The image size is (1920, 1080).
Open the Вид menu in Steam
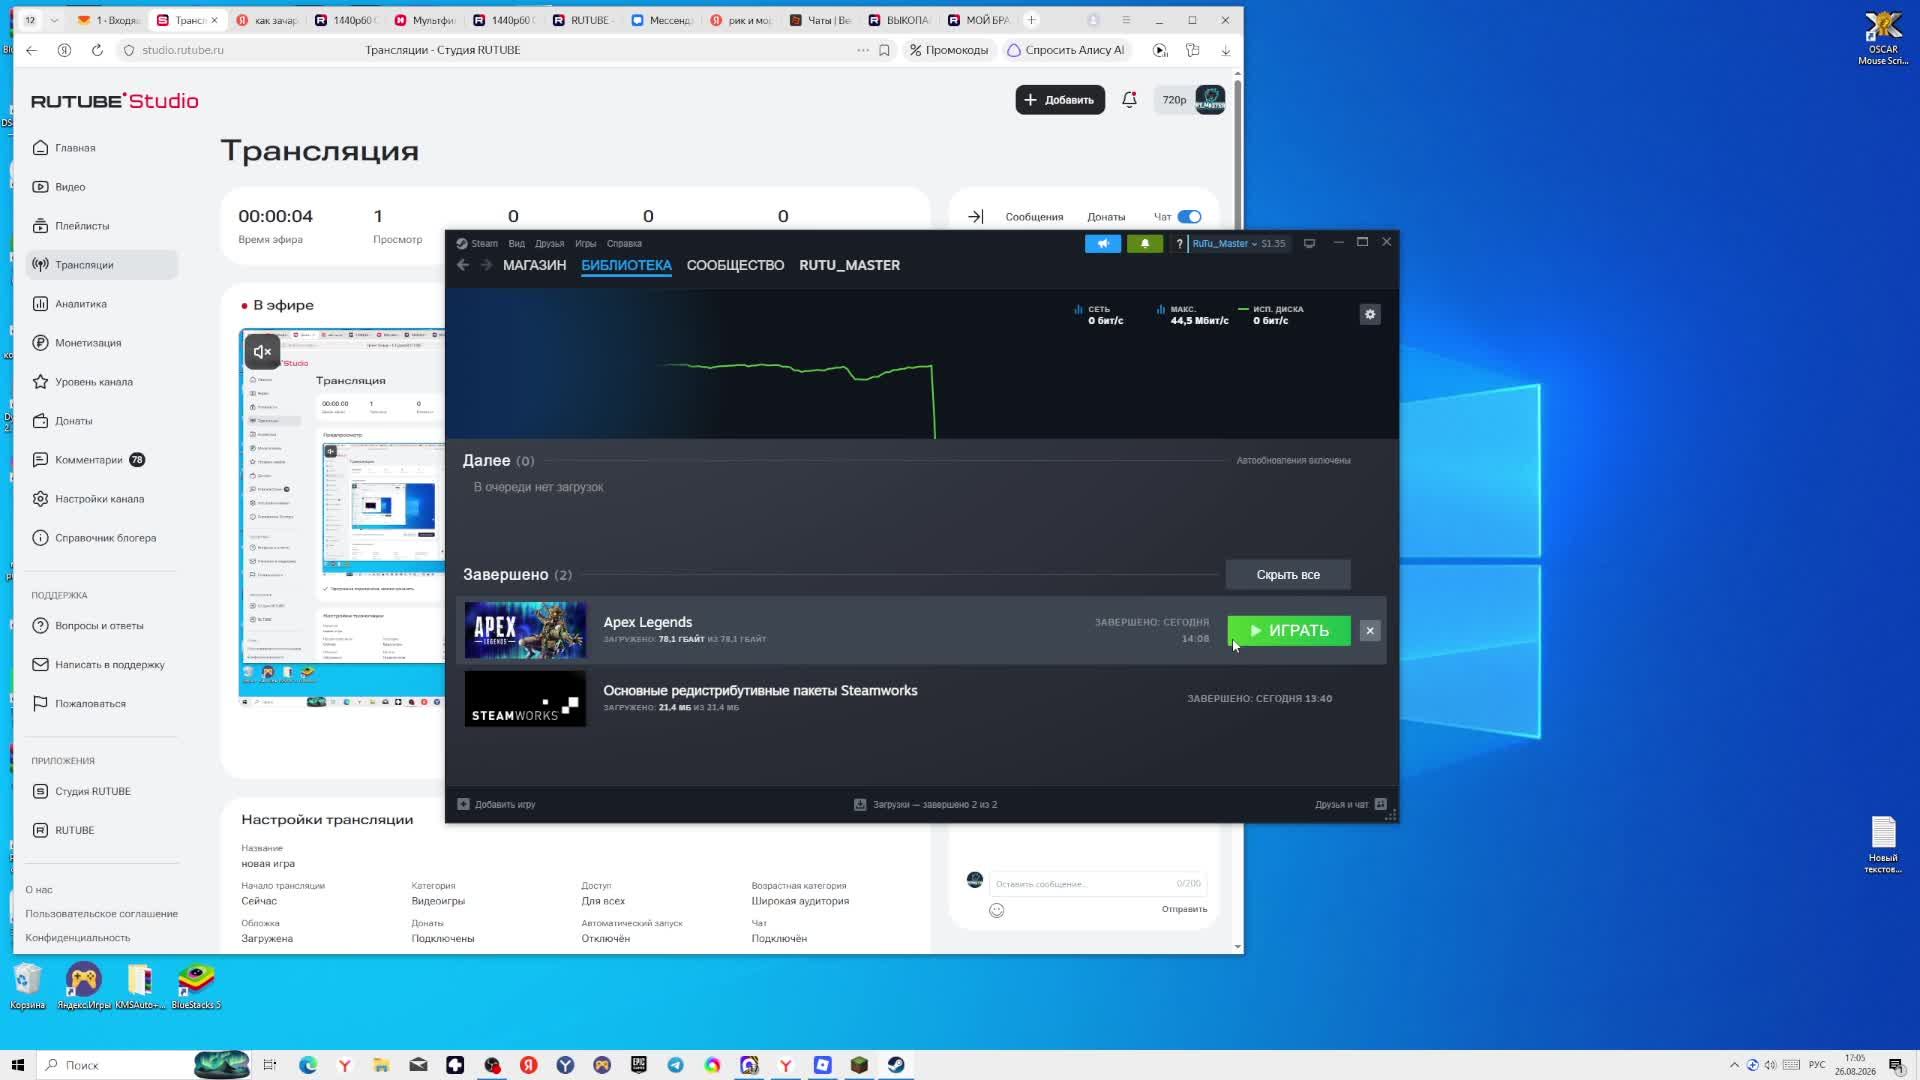516,243
